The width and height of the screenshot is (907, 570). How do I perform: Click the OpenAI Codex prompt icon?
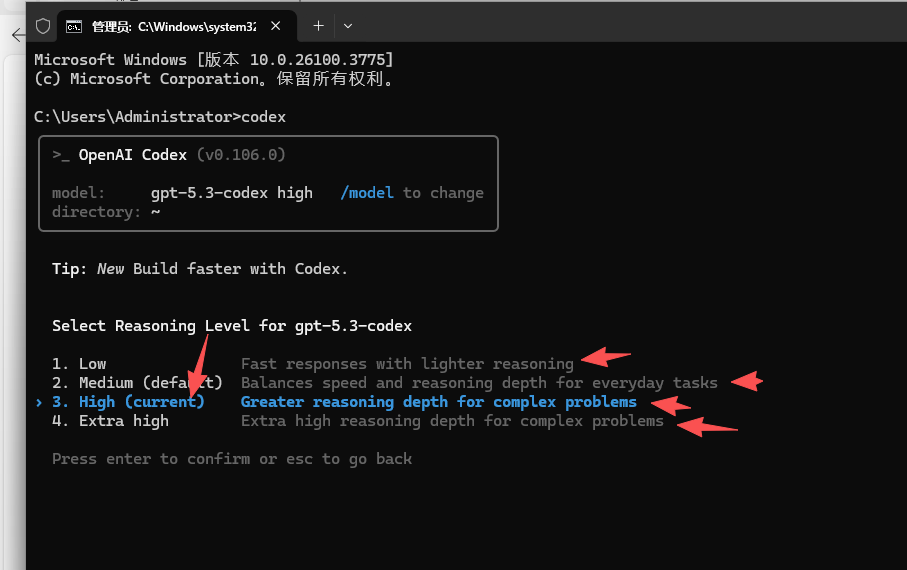coord(61,155)
